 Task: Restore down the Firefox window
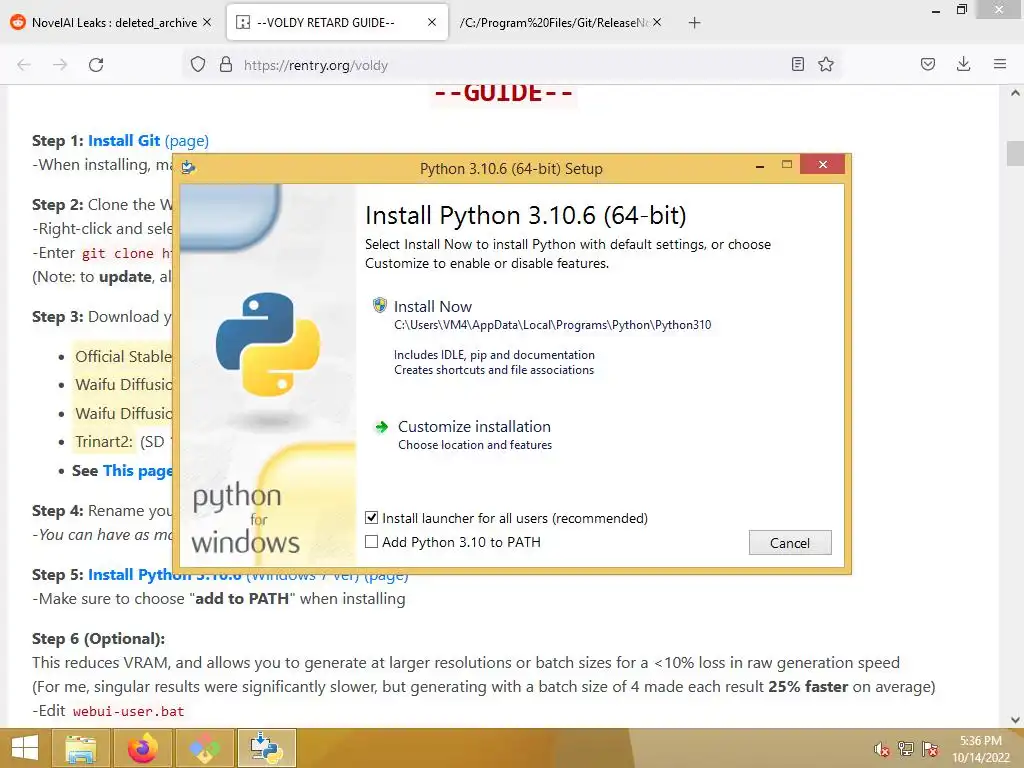click(x=962, y=10)
